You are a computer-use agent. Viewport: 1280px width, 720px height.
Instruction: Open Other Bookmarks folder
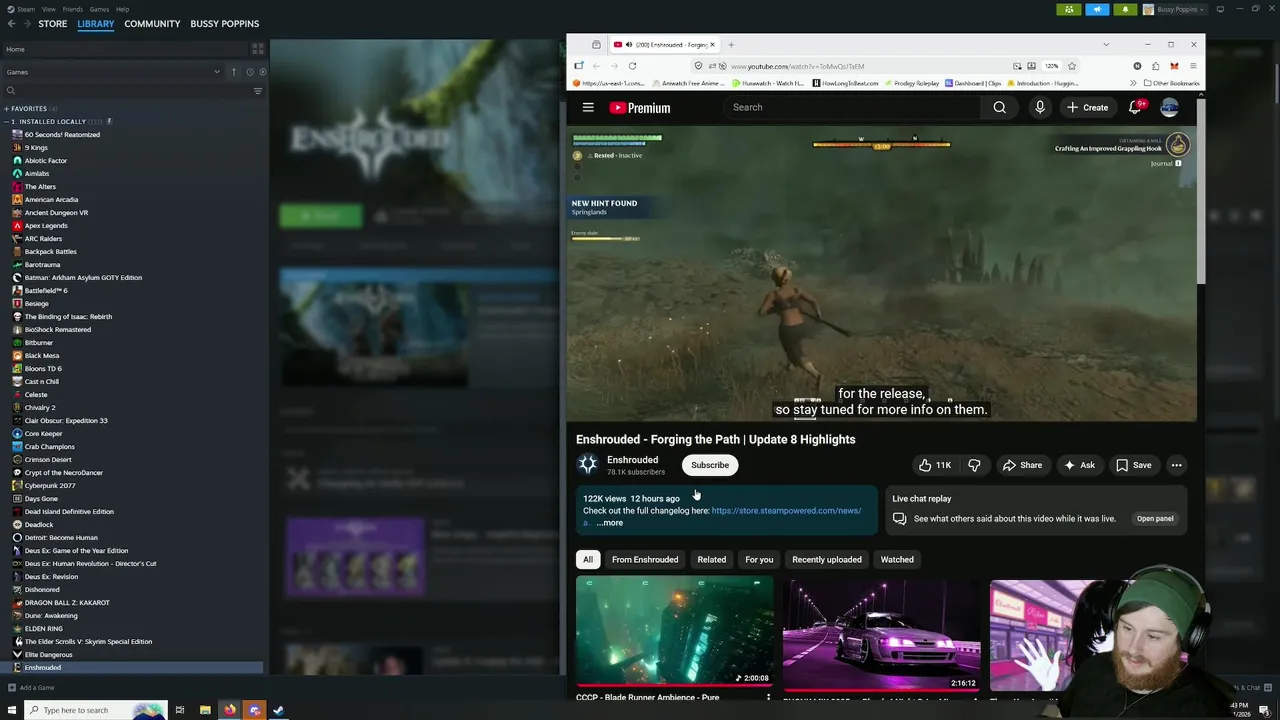pyautogui.click(x=1171, y=83)
